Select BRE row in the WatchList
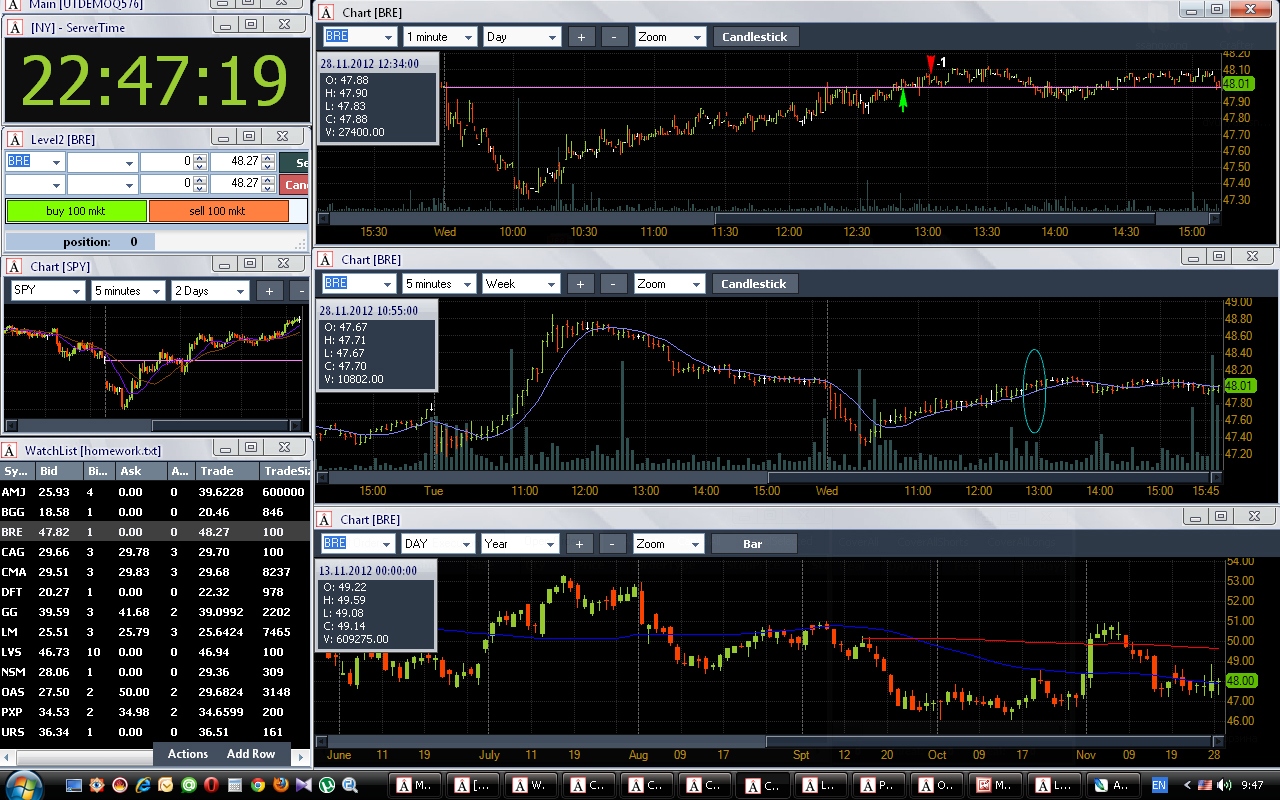This screenshot has width=1280, height=800. point(155,532)
